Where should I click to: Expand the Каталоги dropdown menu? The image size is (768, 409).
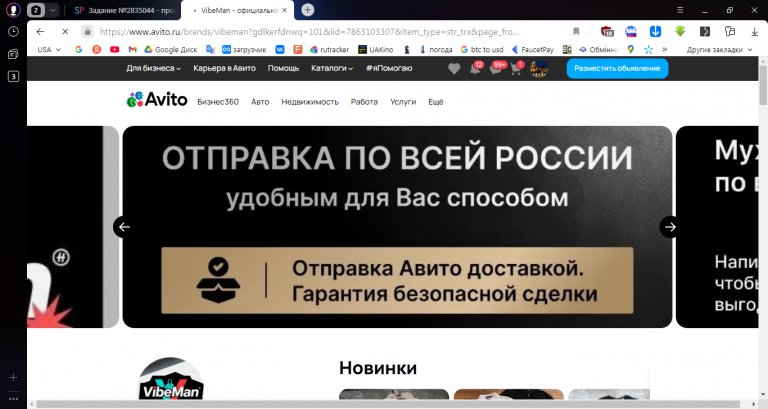332,68
